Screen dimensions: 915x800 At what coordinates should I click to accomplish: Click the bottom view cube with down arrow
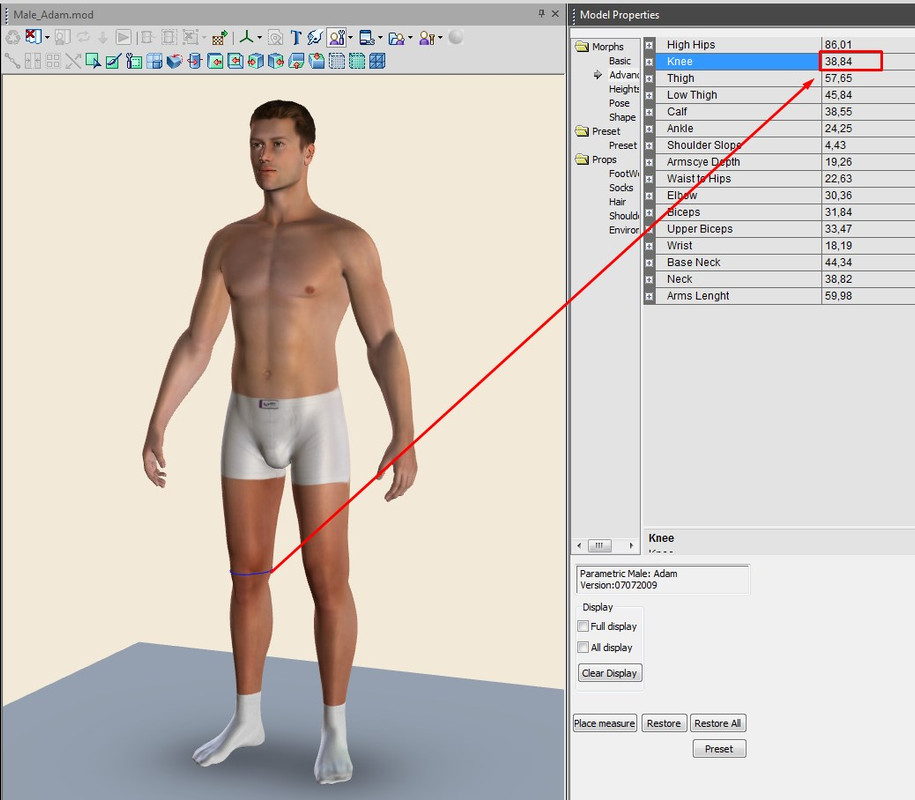coord(317,61)
